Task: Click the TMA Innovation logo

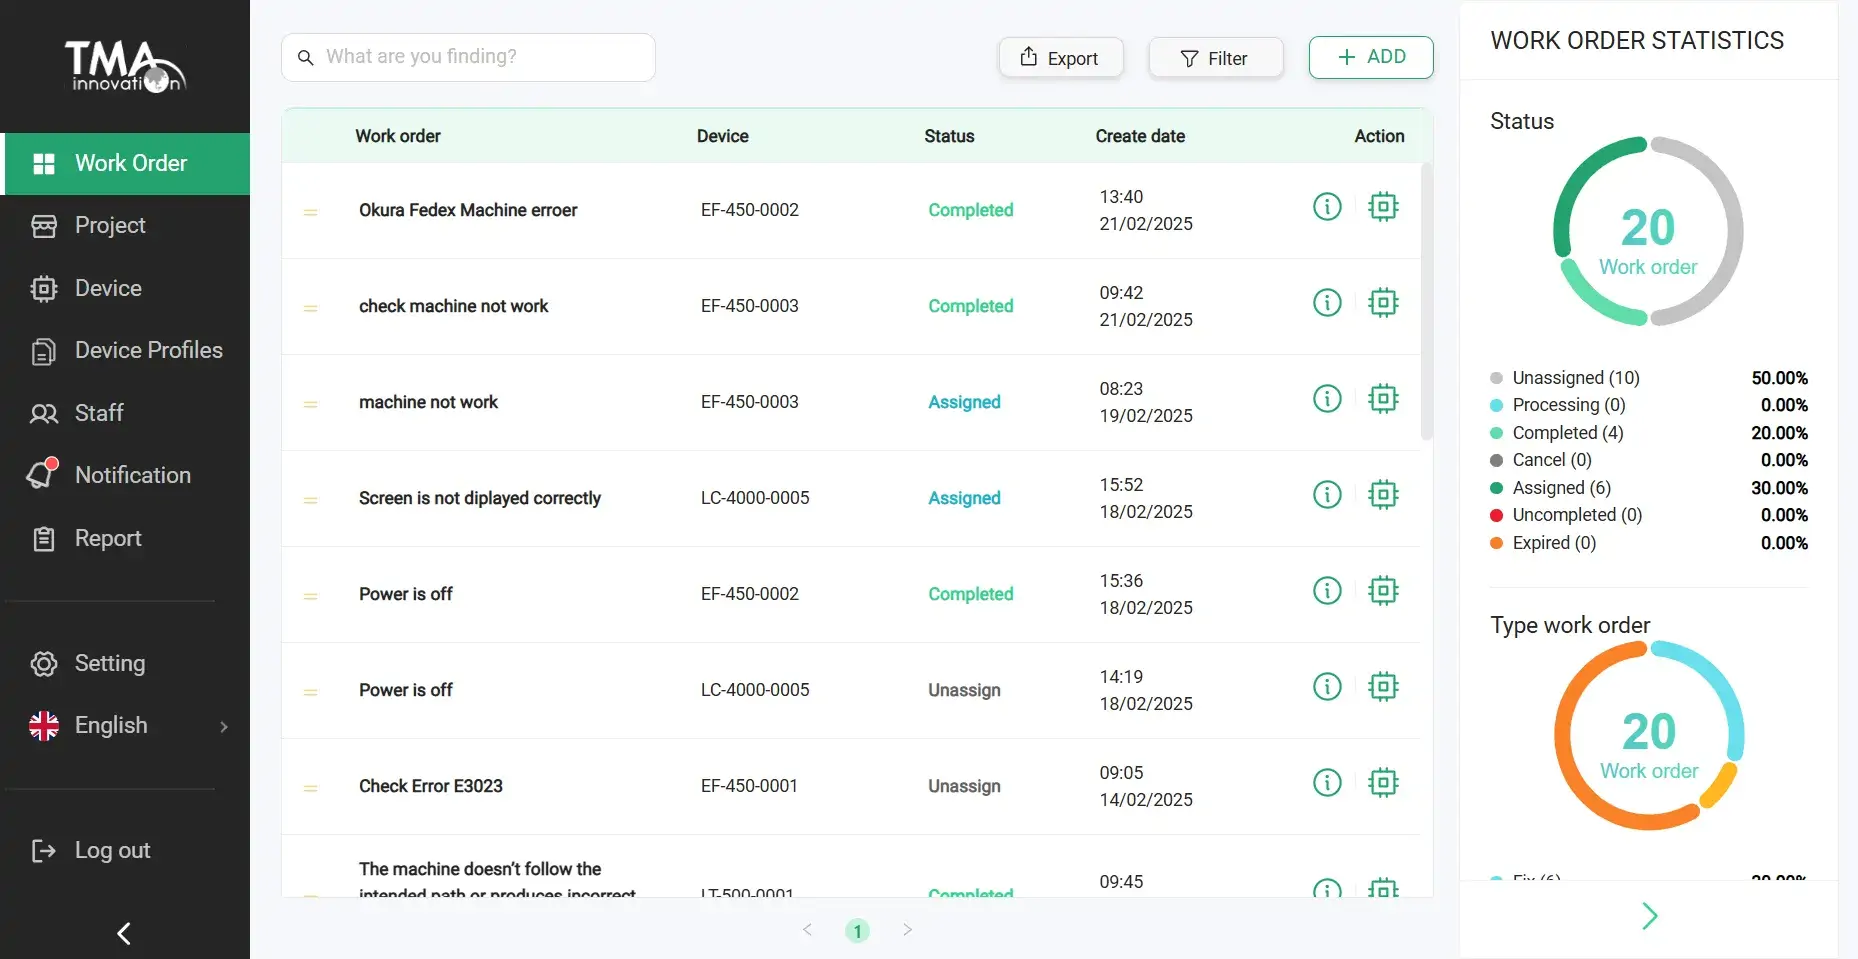Action: [125, 67]
